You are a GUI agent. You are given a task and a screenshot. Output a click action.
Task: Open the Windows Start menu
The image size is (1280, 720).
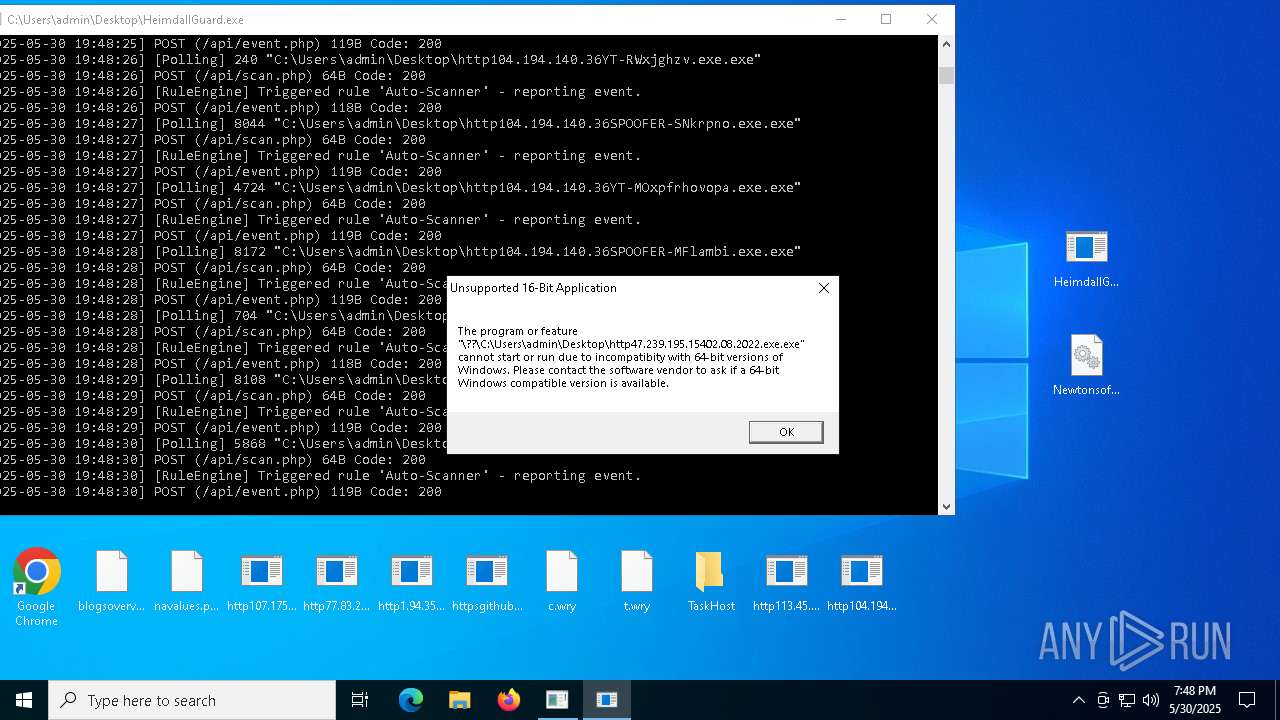[24, 700]
